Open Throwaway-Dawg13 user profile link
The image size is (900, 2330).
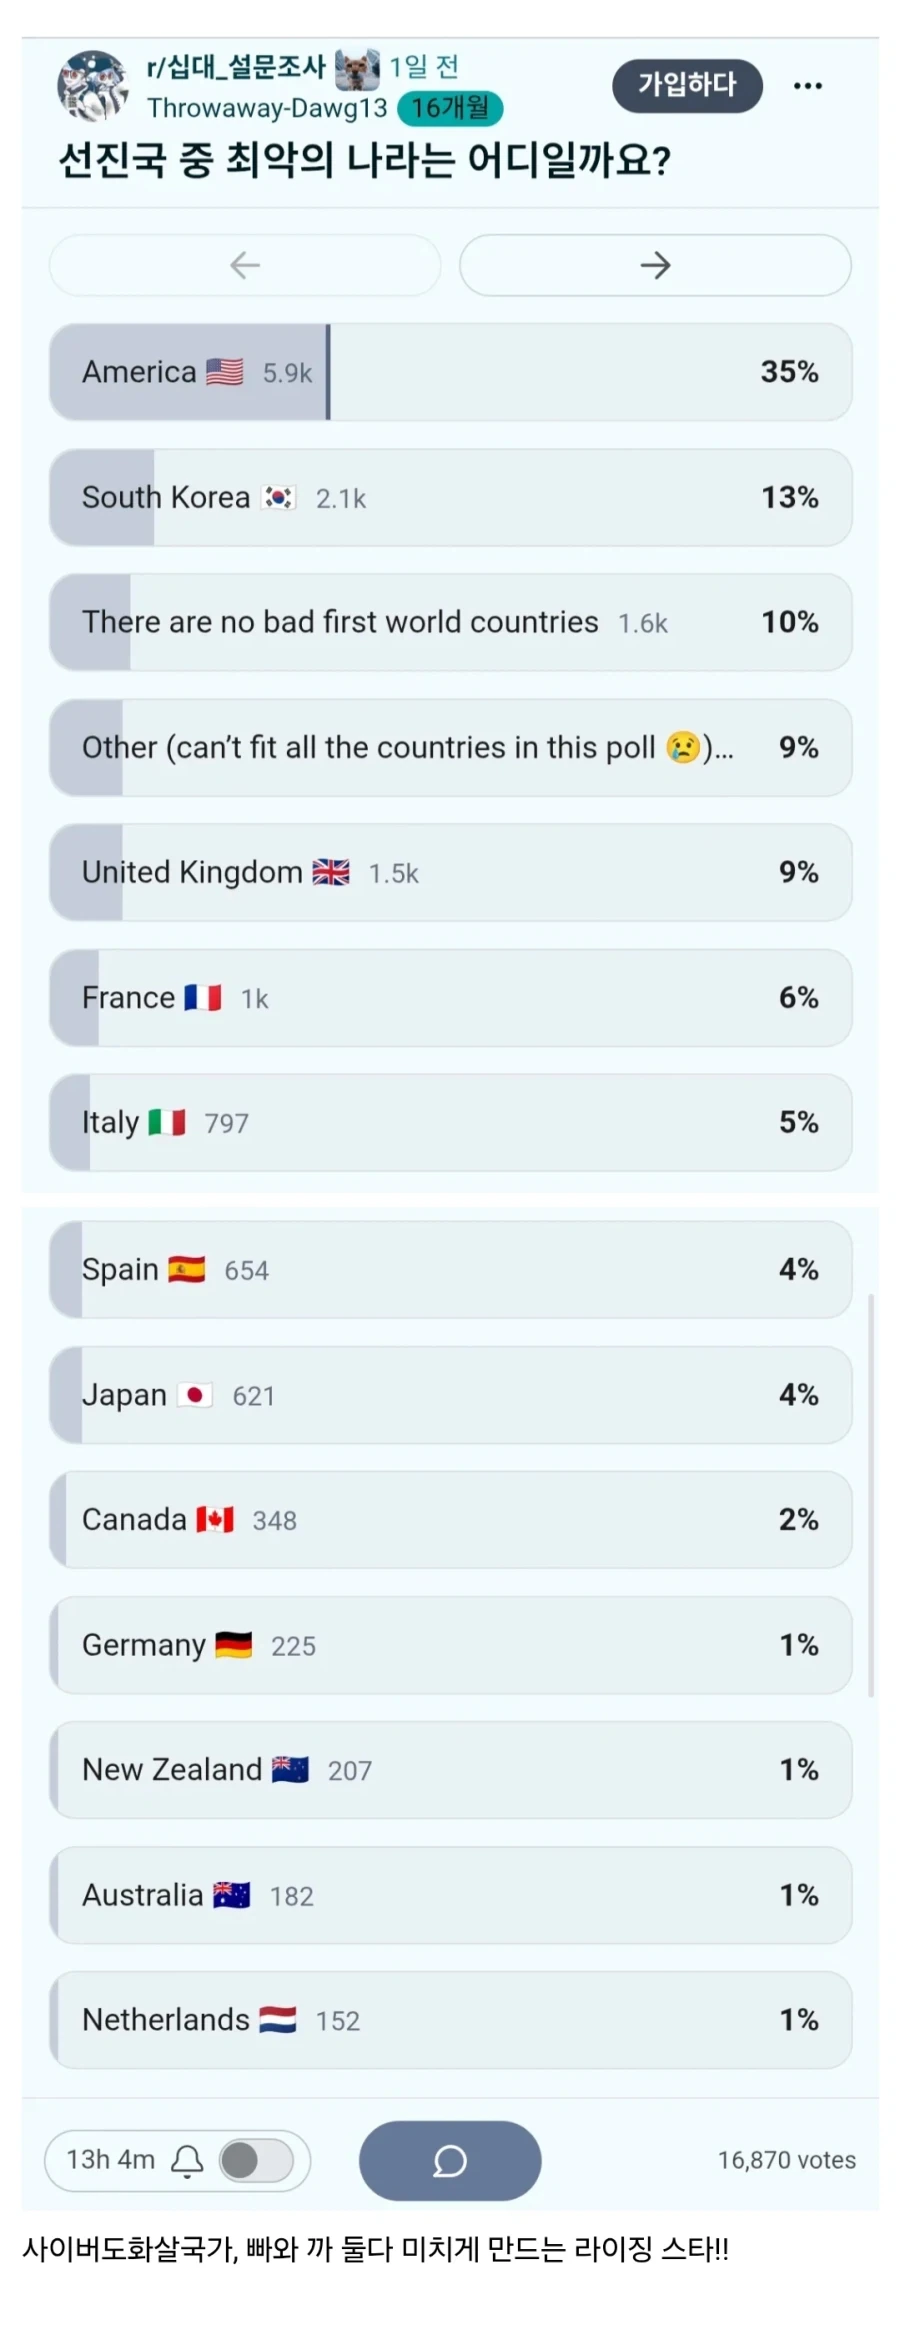tap(267, 108)
